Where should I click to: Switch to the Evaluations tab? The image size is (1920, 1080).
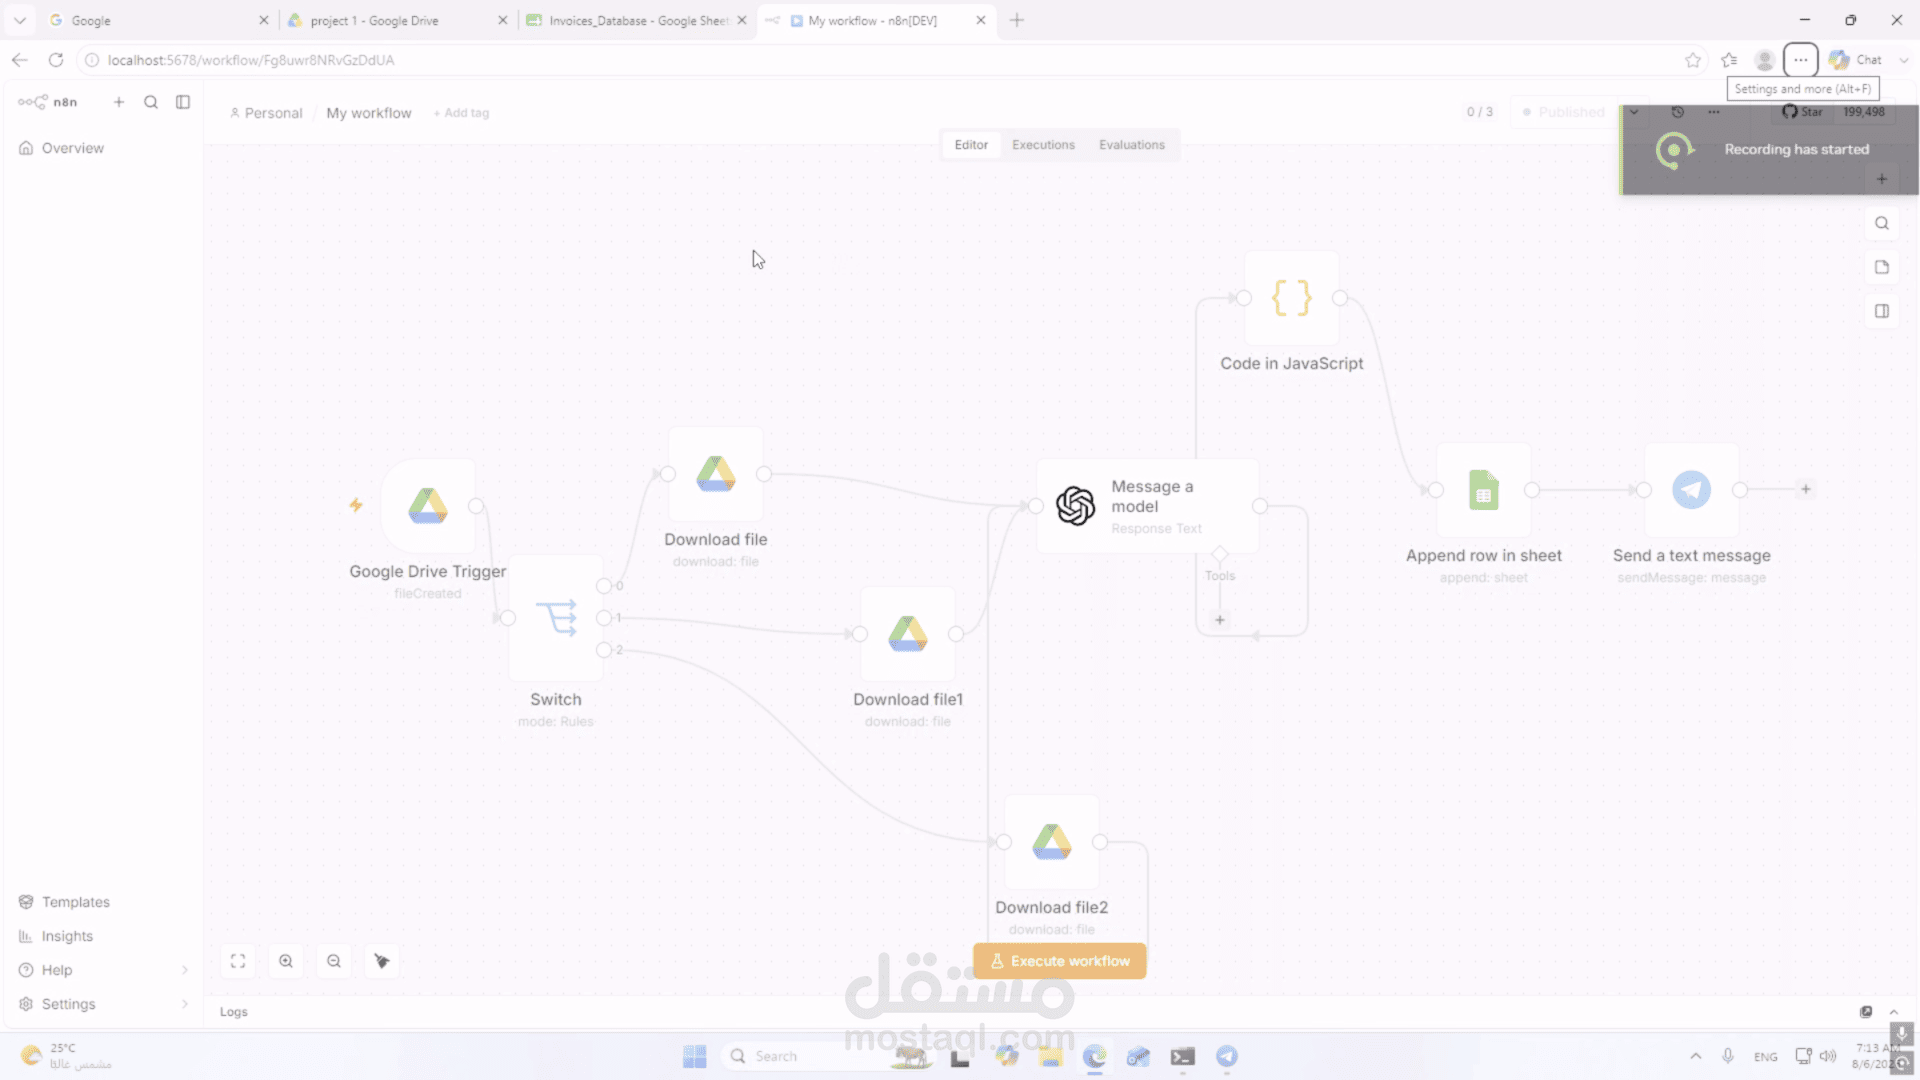point(1132,145)
